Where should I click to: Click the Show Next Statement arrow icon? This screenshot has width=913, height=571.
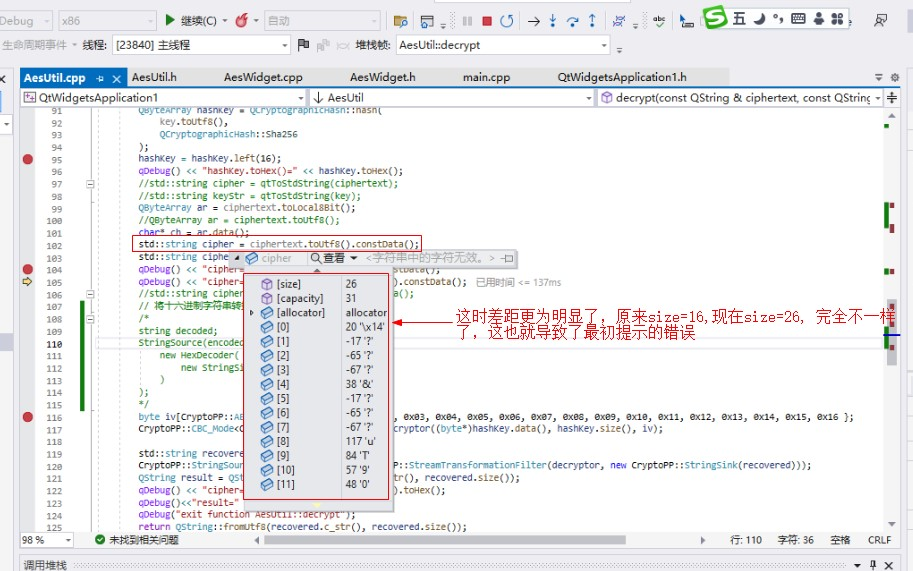coord(533,22)
